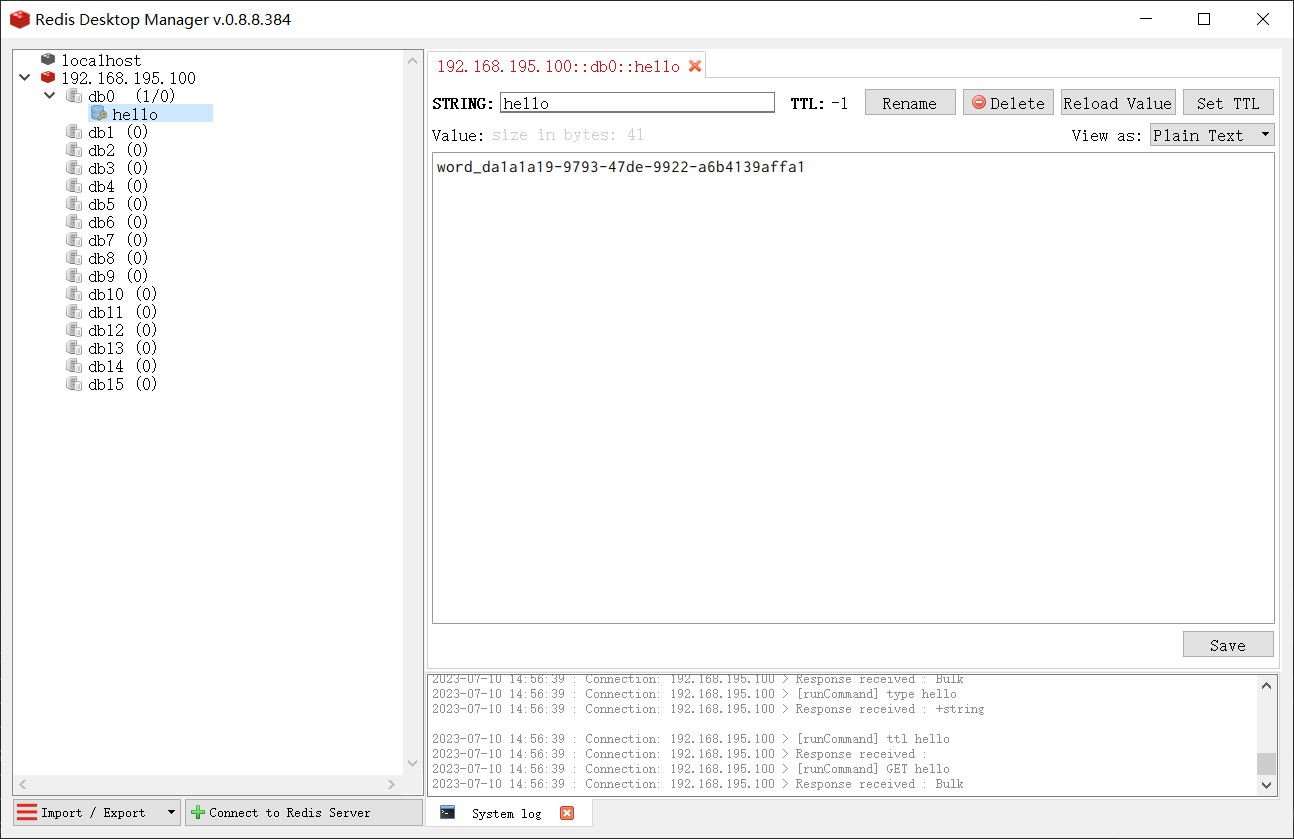Close the hello key tab with red X
This screenshot has height=839, width=1294.
(x=695, y=66)
